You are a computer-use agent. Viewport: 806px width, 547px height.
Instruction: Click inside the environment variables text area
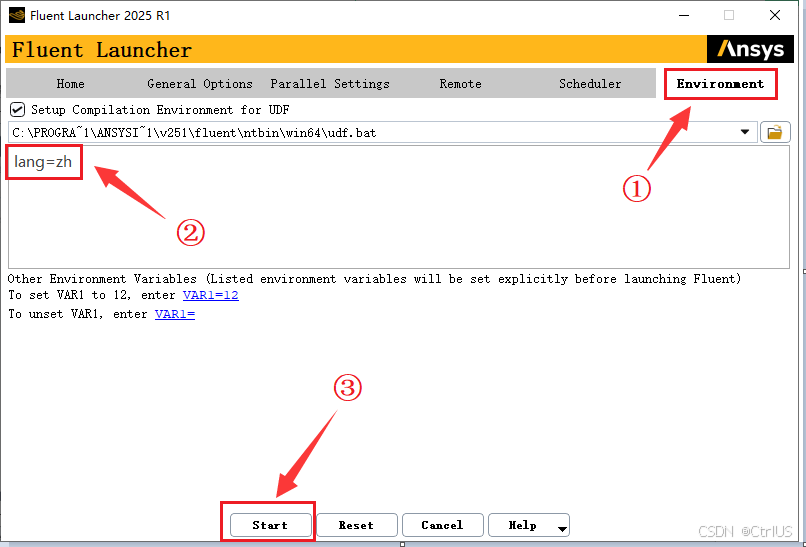(x=399, y=207)
